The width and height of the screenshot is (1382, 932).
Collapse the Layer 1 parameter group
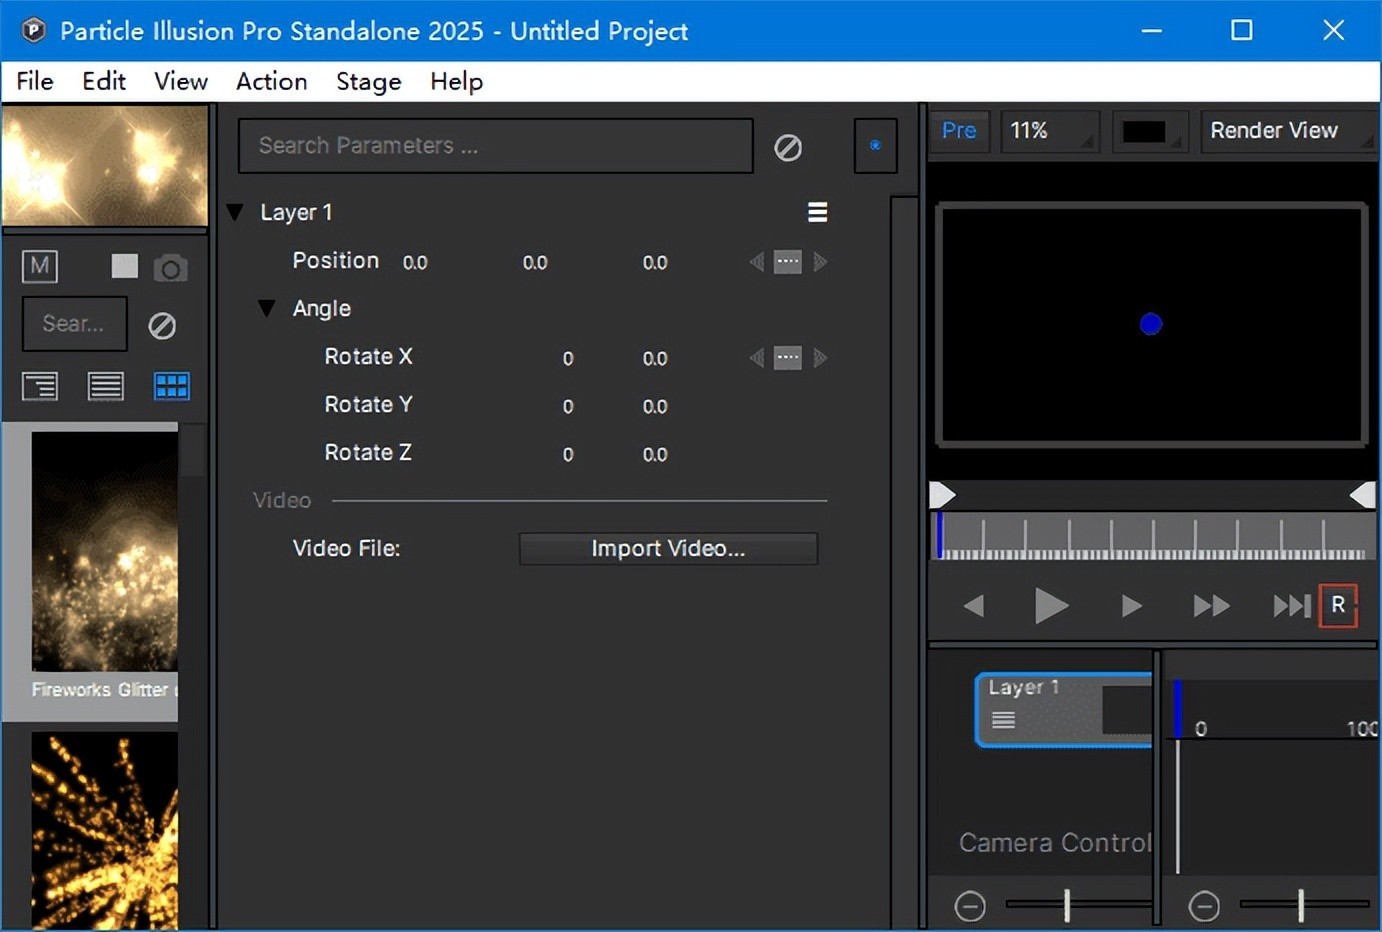235,212
